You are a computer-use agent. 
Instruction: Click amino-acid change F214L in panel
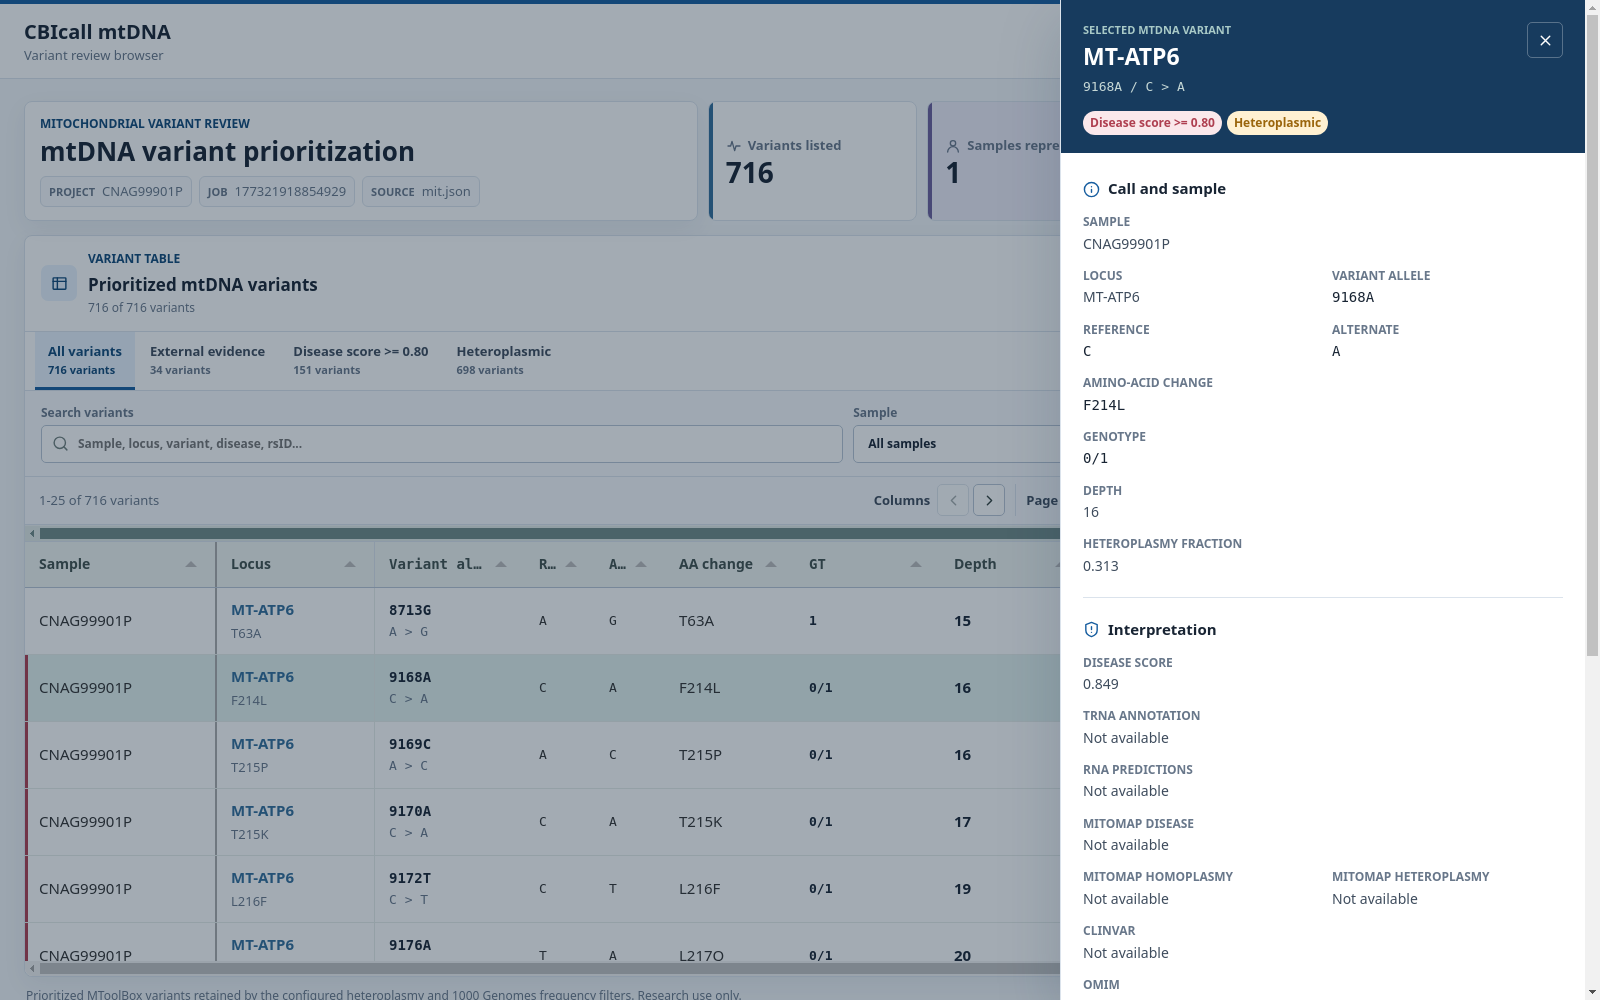pos(1103,405)
